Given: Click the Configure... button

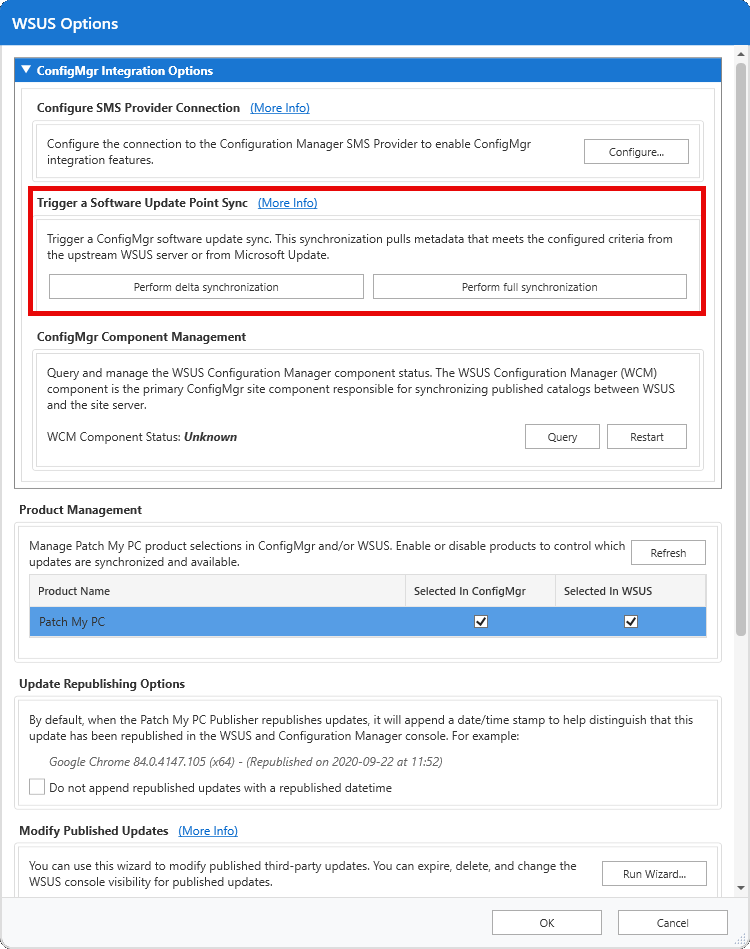Looking at the screenshot, I should (x=636, y=152).
